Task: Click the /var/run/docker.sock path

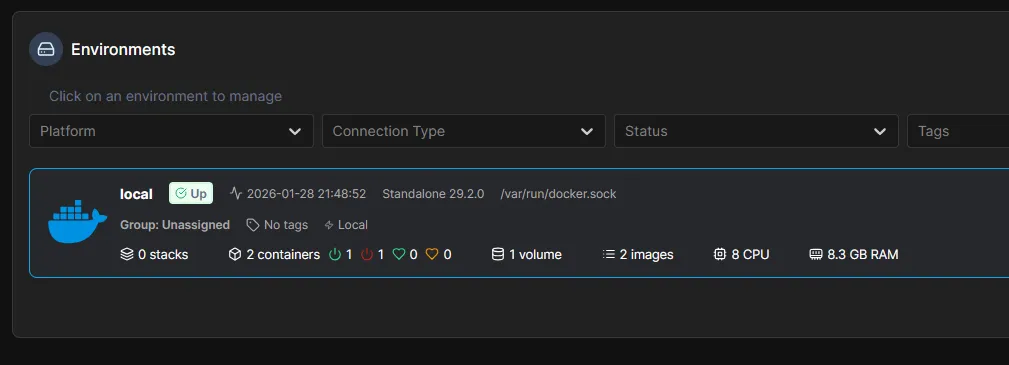Action: point(559,194)
